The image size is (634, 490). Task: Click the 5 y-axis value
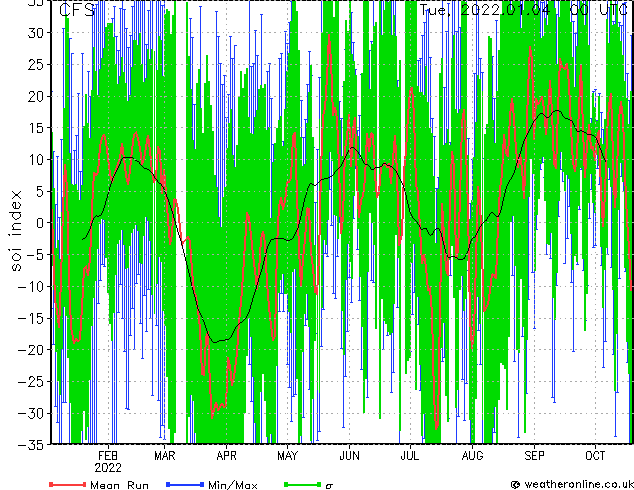click(x=40, y=191)
